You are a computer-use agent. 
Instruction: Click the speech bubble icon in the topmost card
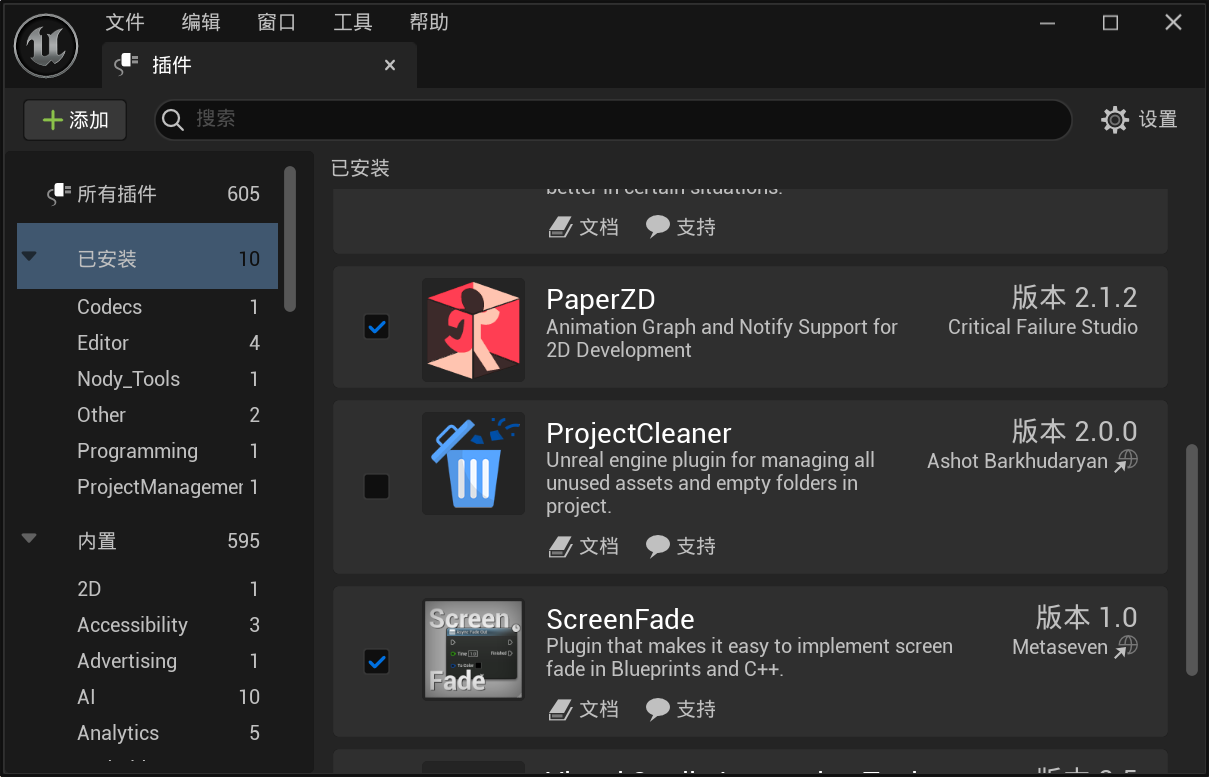coord(657,227)
